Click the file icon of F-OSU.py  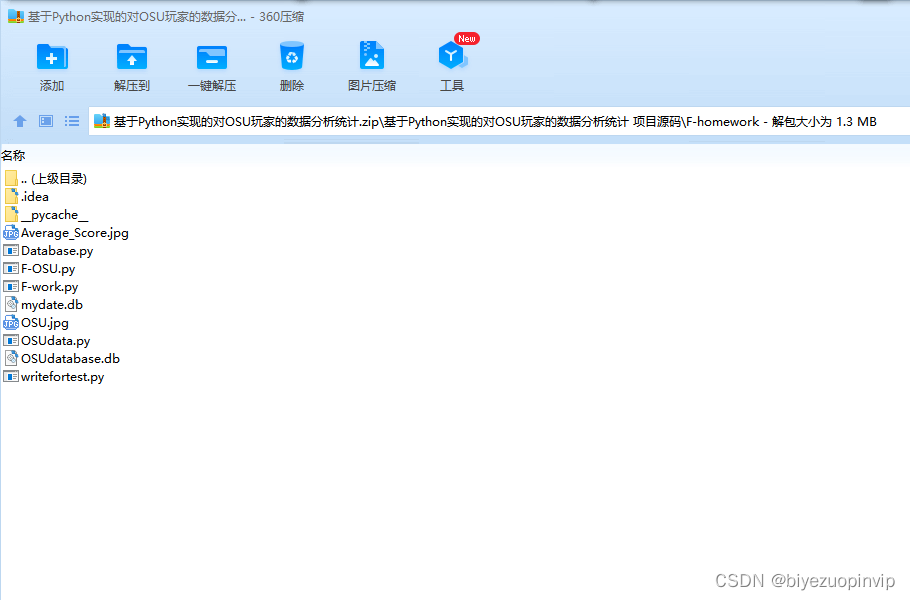coord(11,269)
